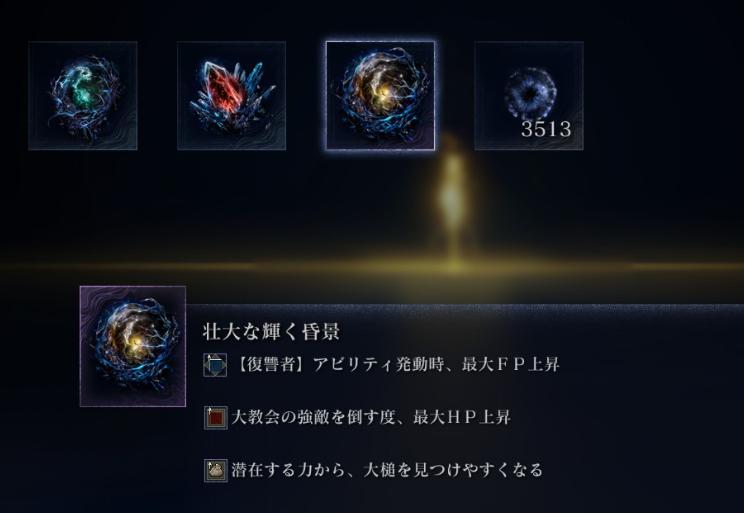Select the green swirling relic slot
Image resolution: width=744 pixels, height=513 pixels.
click(83, 96)
